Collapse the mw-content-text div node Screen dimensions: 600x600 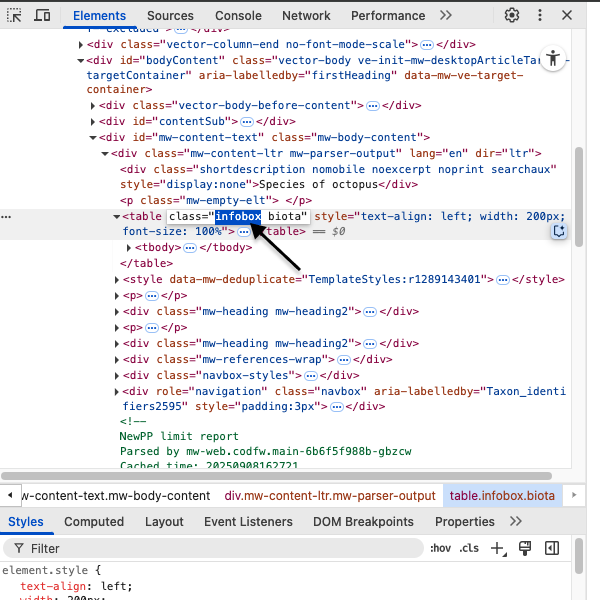click(93, 138)
